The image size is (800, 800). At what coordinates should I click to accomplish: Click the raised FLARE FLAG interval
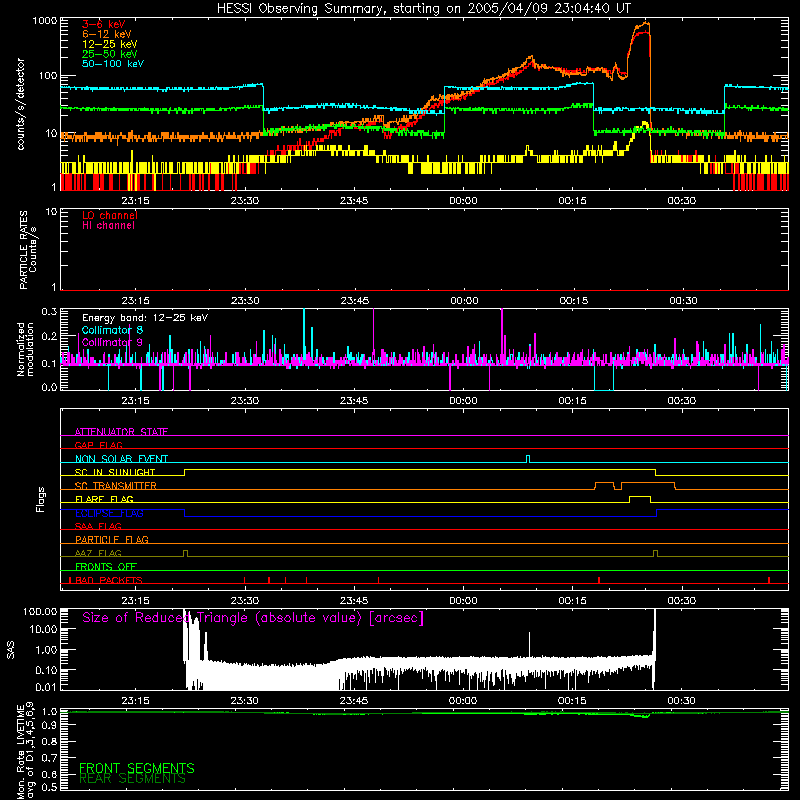(x=640, y=498)
